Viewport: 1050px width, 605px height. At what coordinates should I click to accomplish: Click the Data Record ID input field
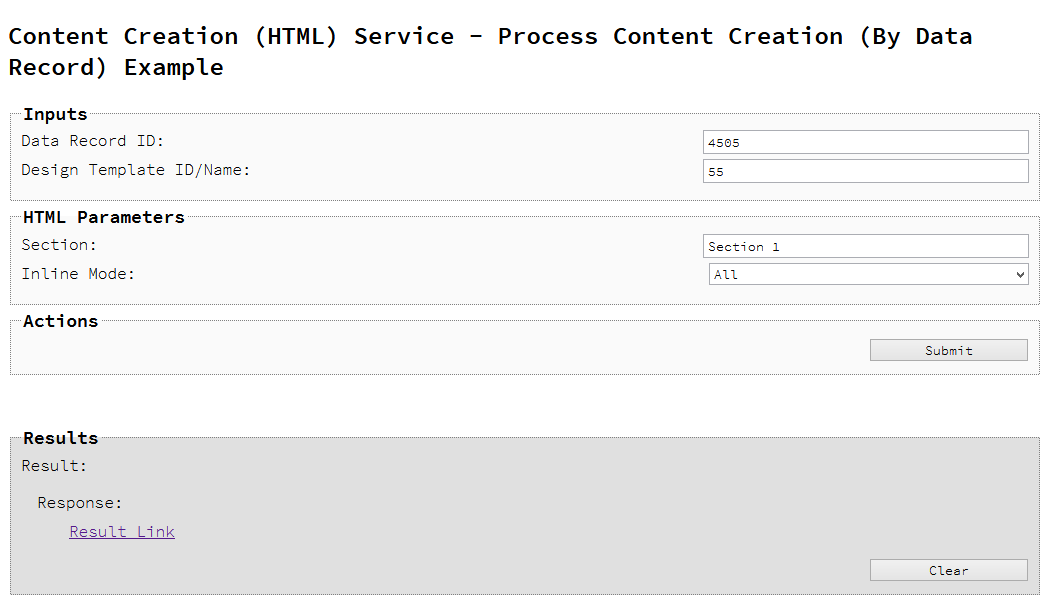pos(865,142)
